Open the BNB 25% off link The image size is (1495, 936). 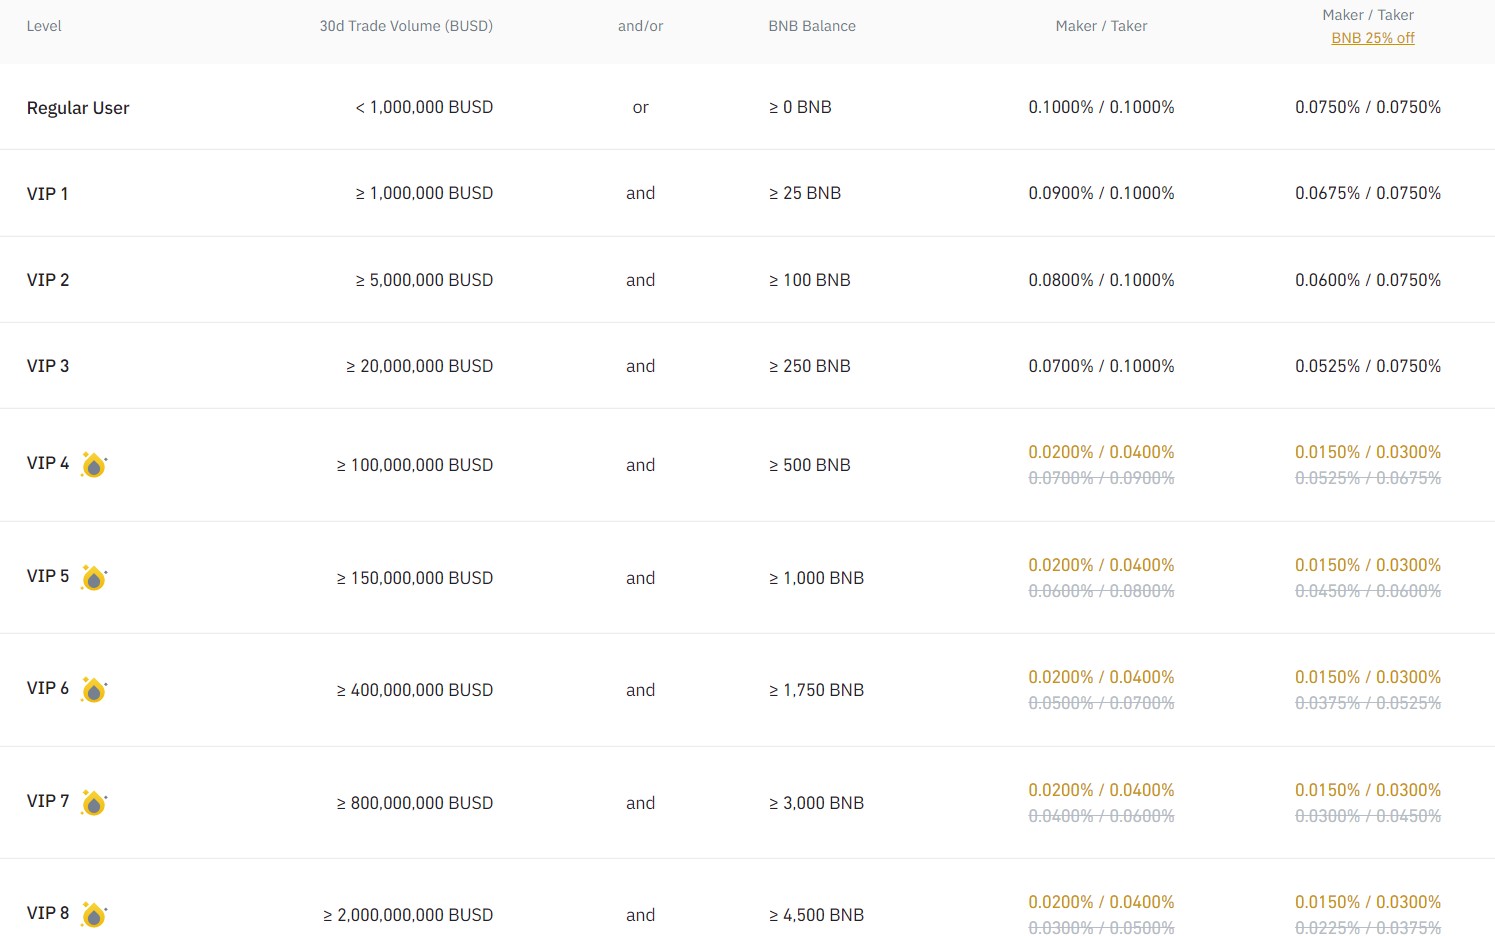[x=1373, y=38]
